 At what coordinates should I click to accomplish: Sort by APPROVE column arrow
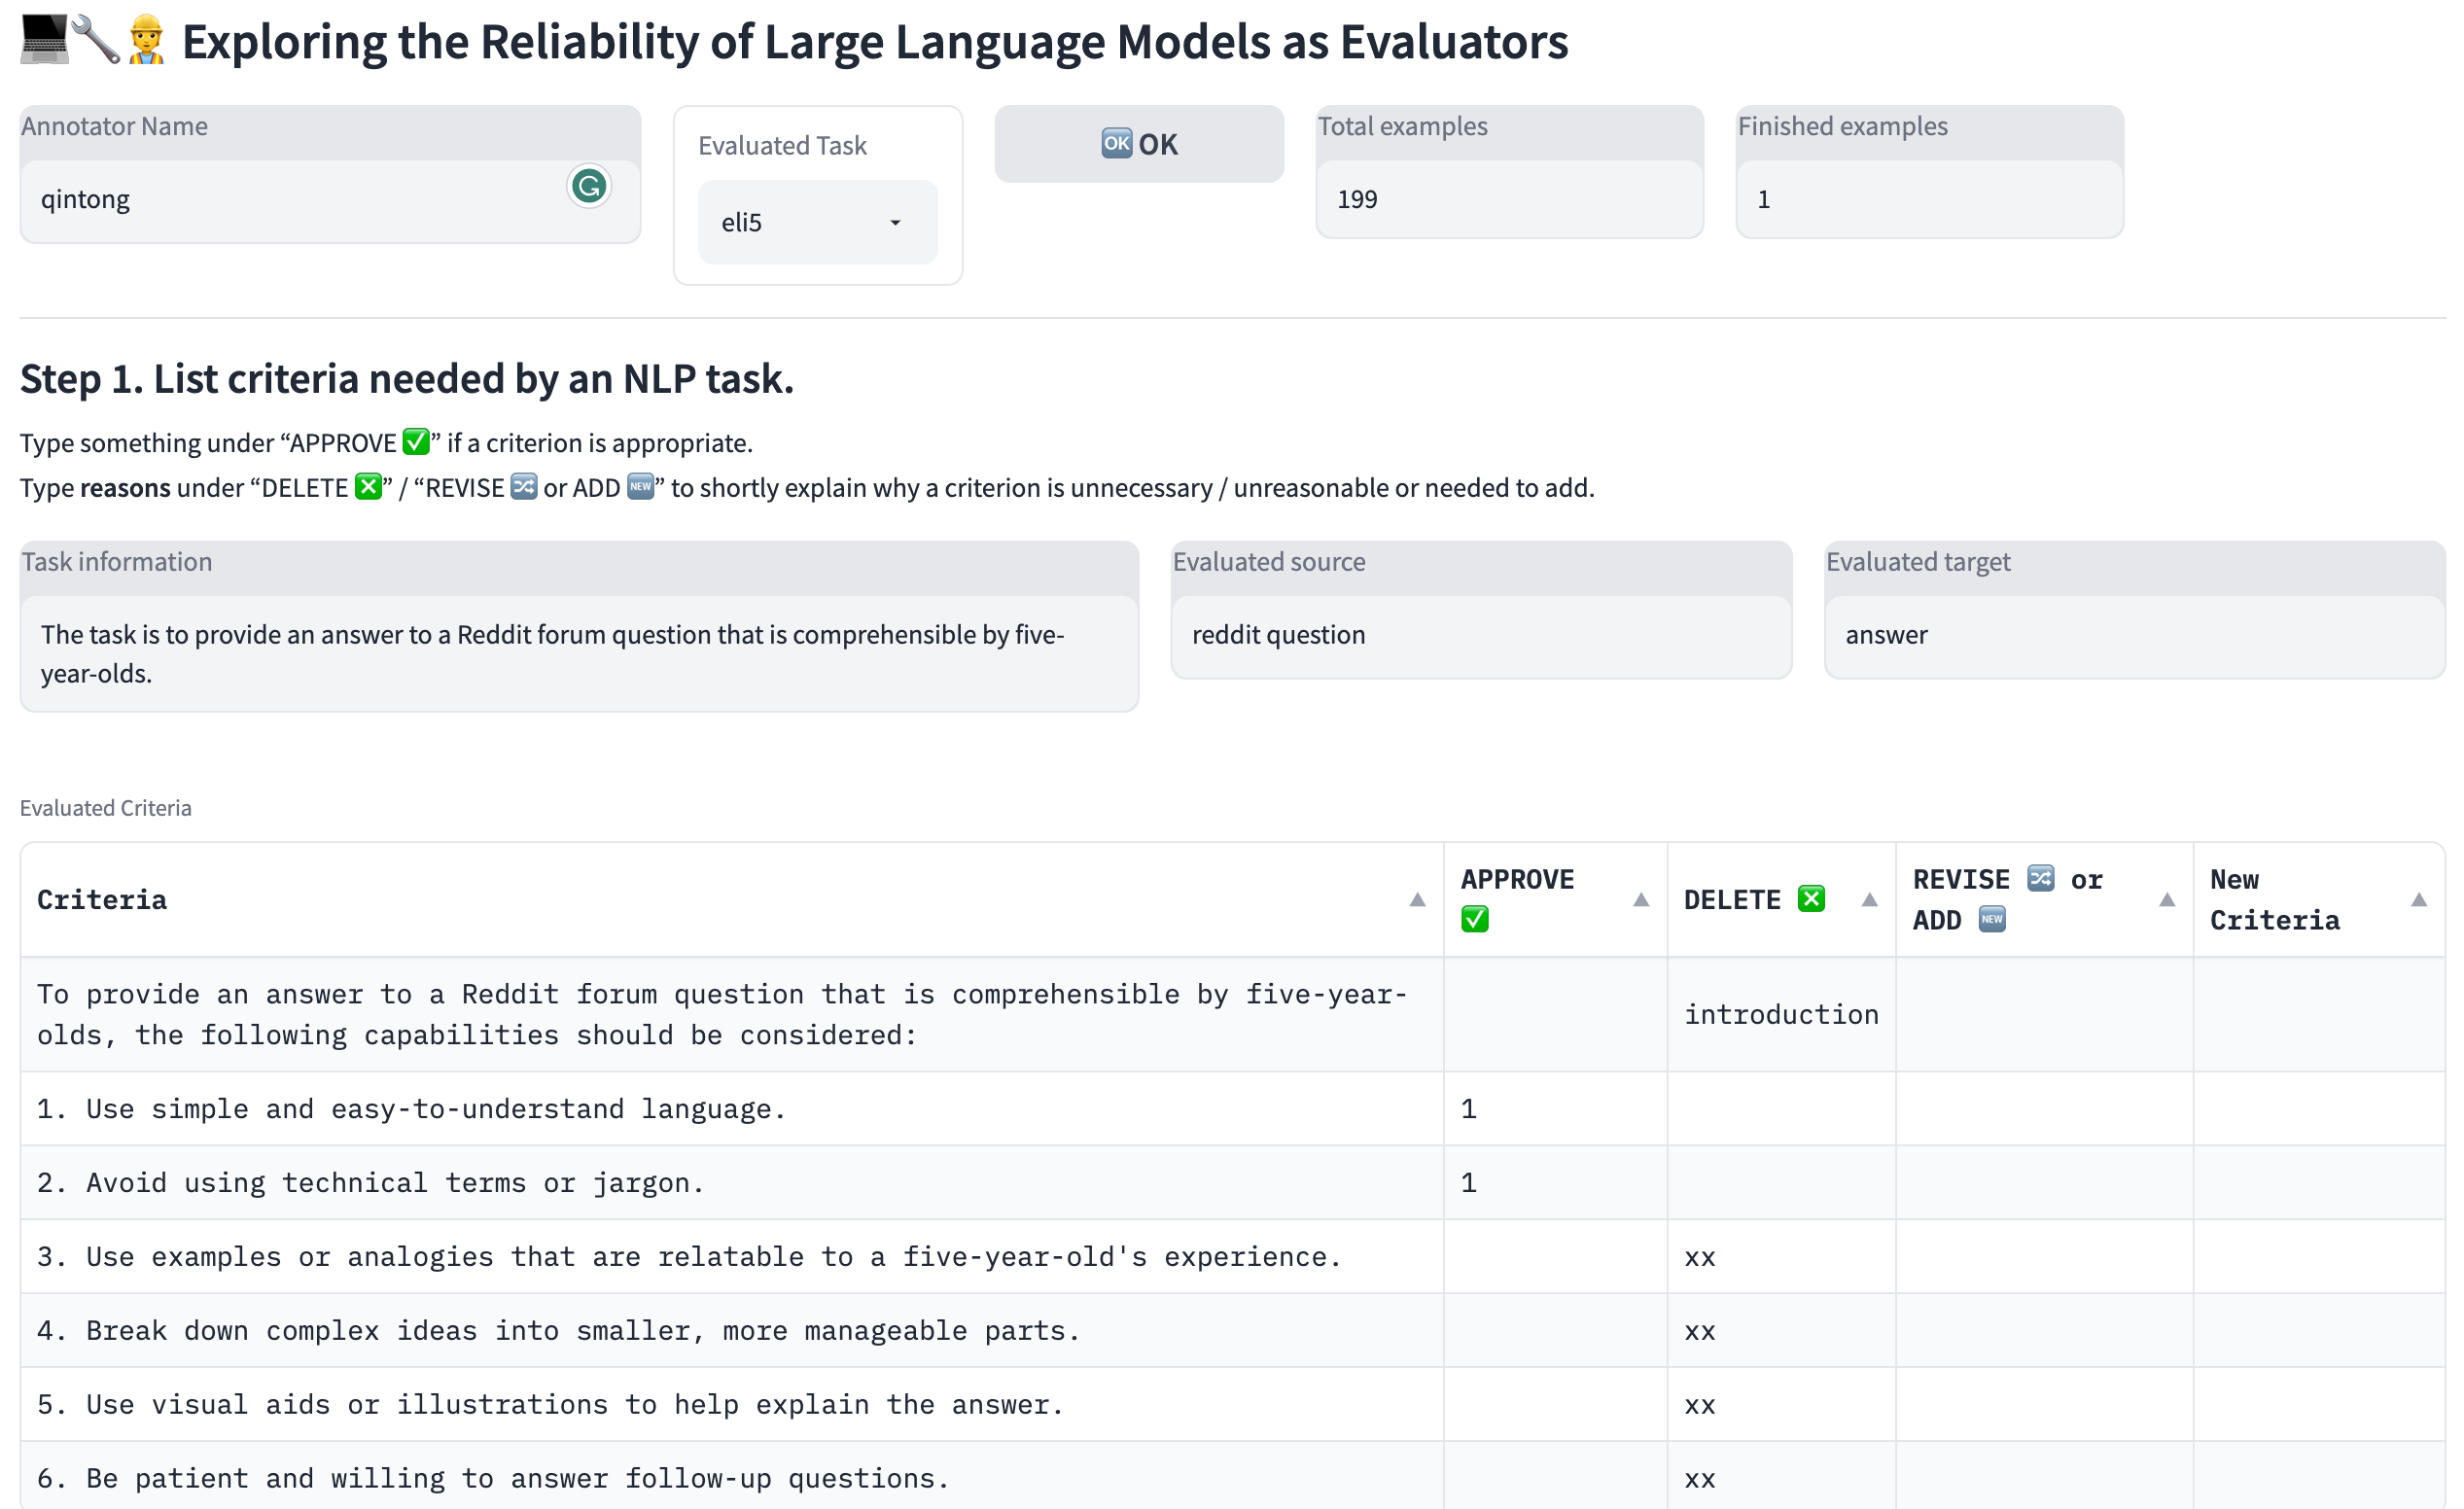click(1641, 900)
